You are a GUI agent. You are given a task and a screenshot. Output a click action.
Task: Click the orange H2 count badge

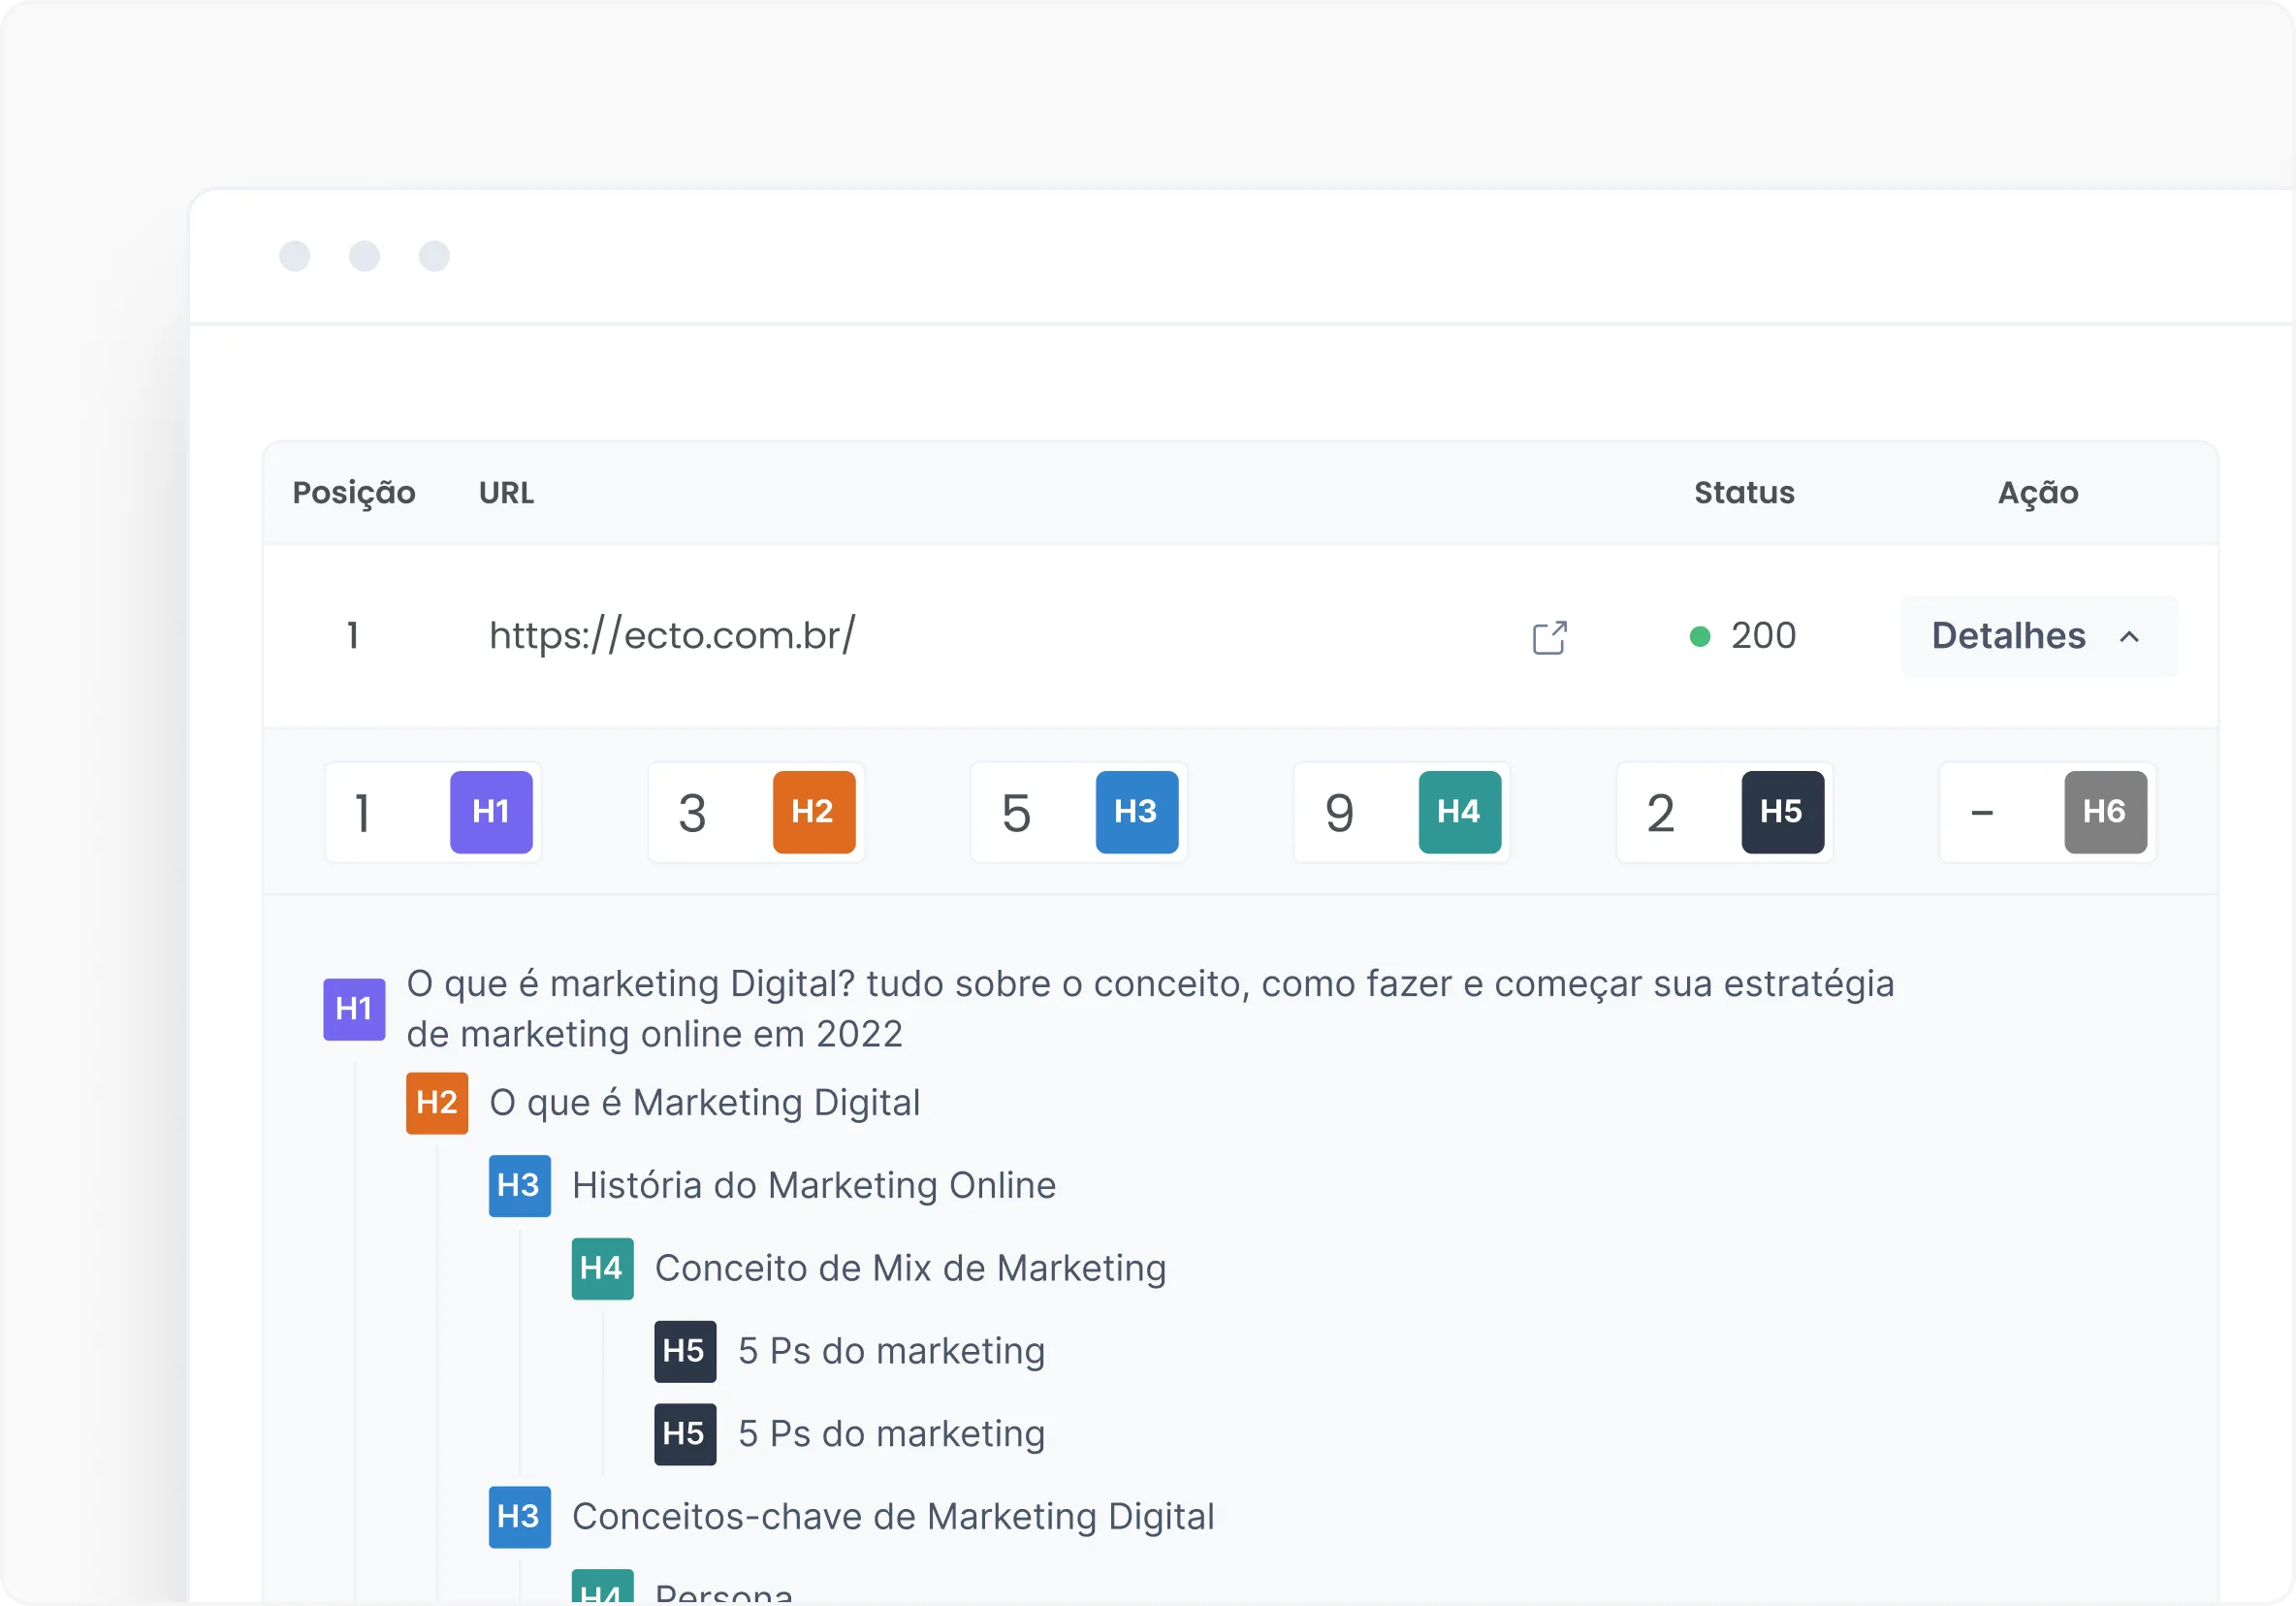click(x=813, y=812)
